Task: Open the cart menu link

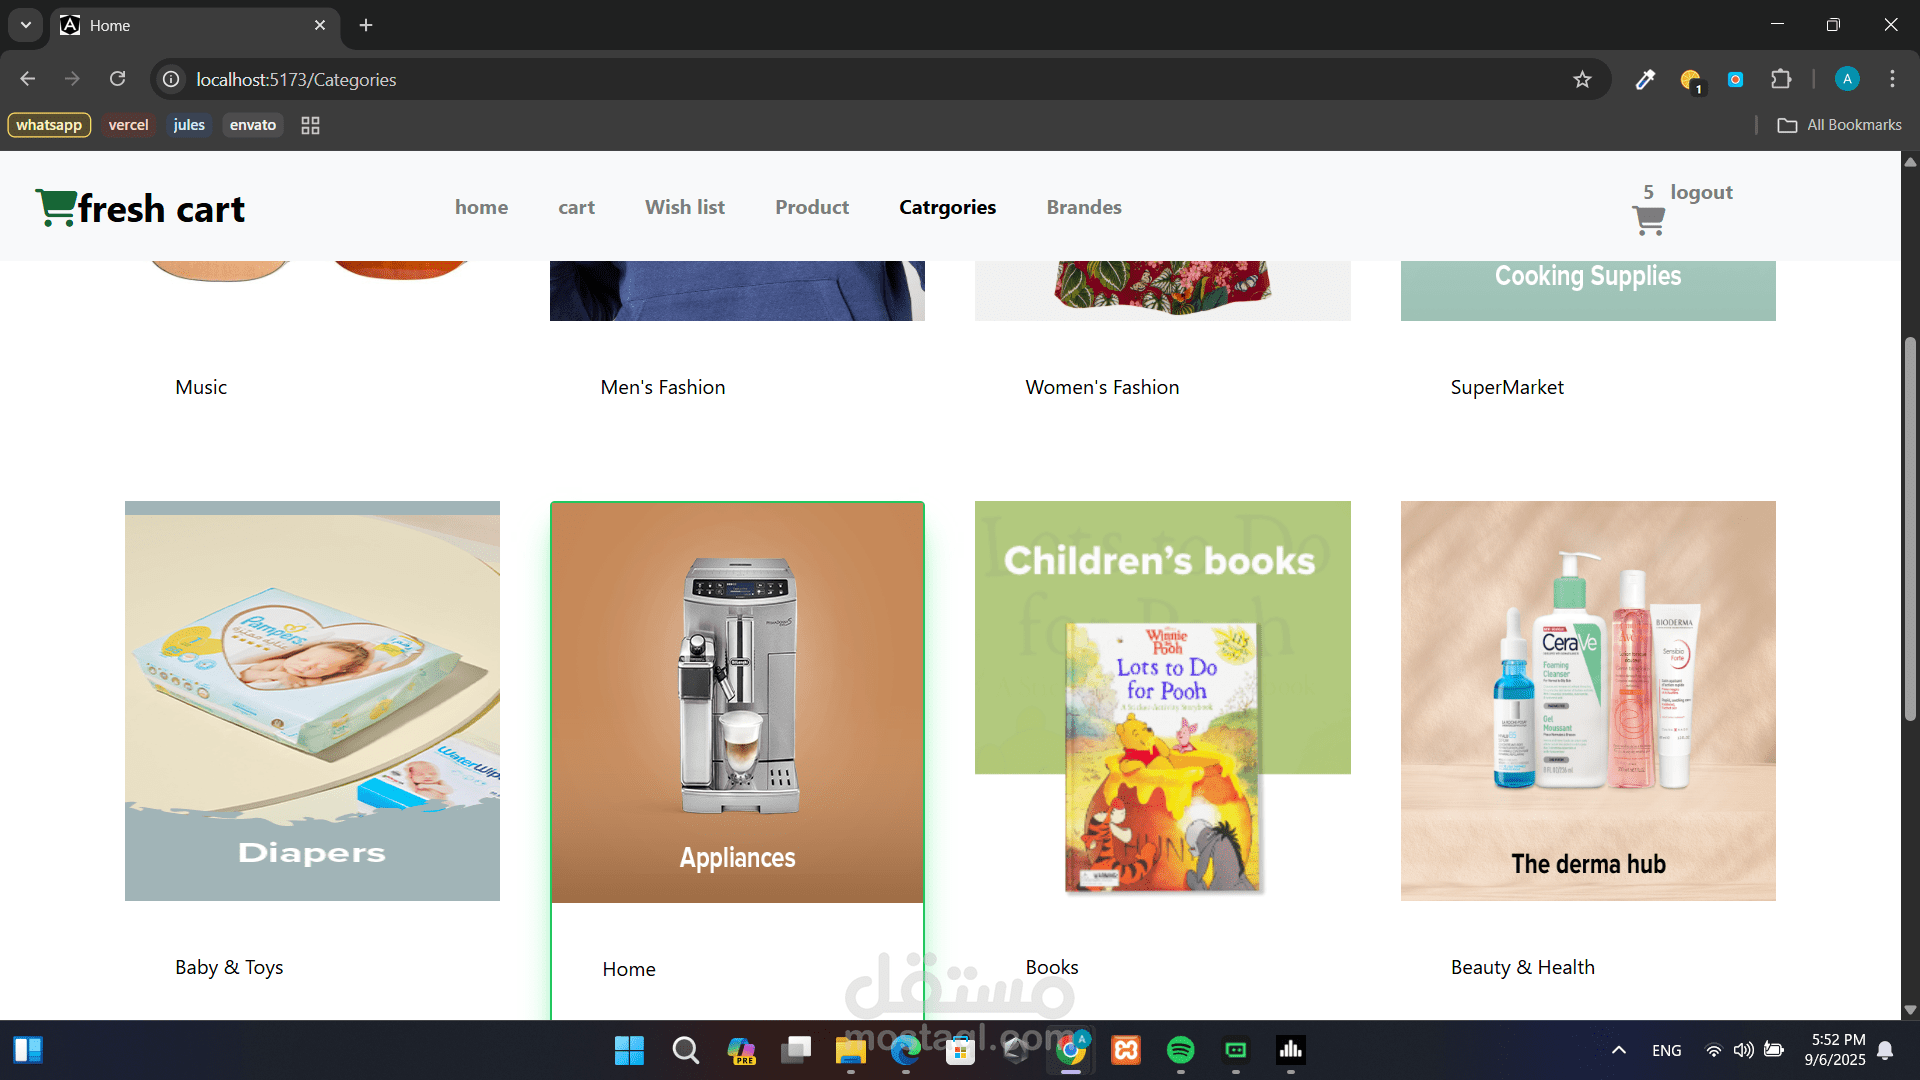Action: pos(576,207)
